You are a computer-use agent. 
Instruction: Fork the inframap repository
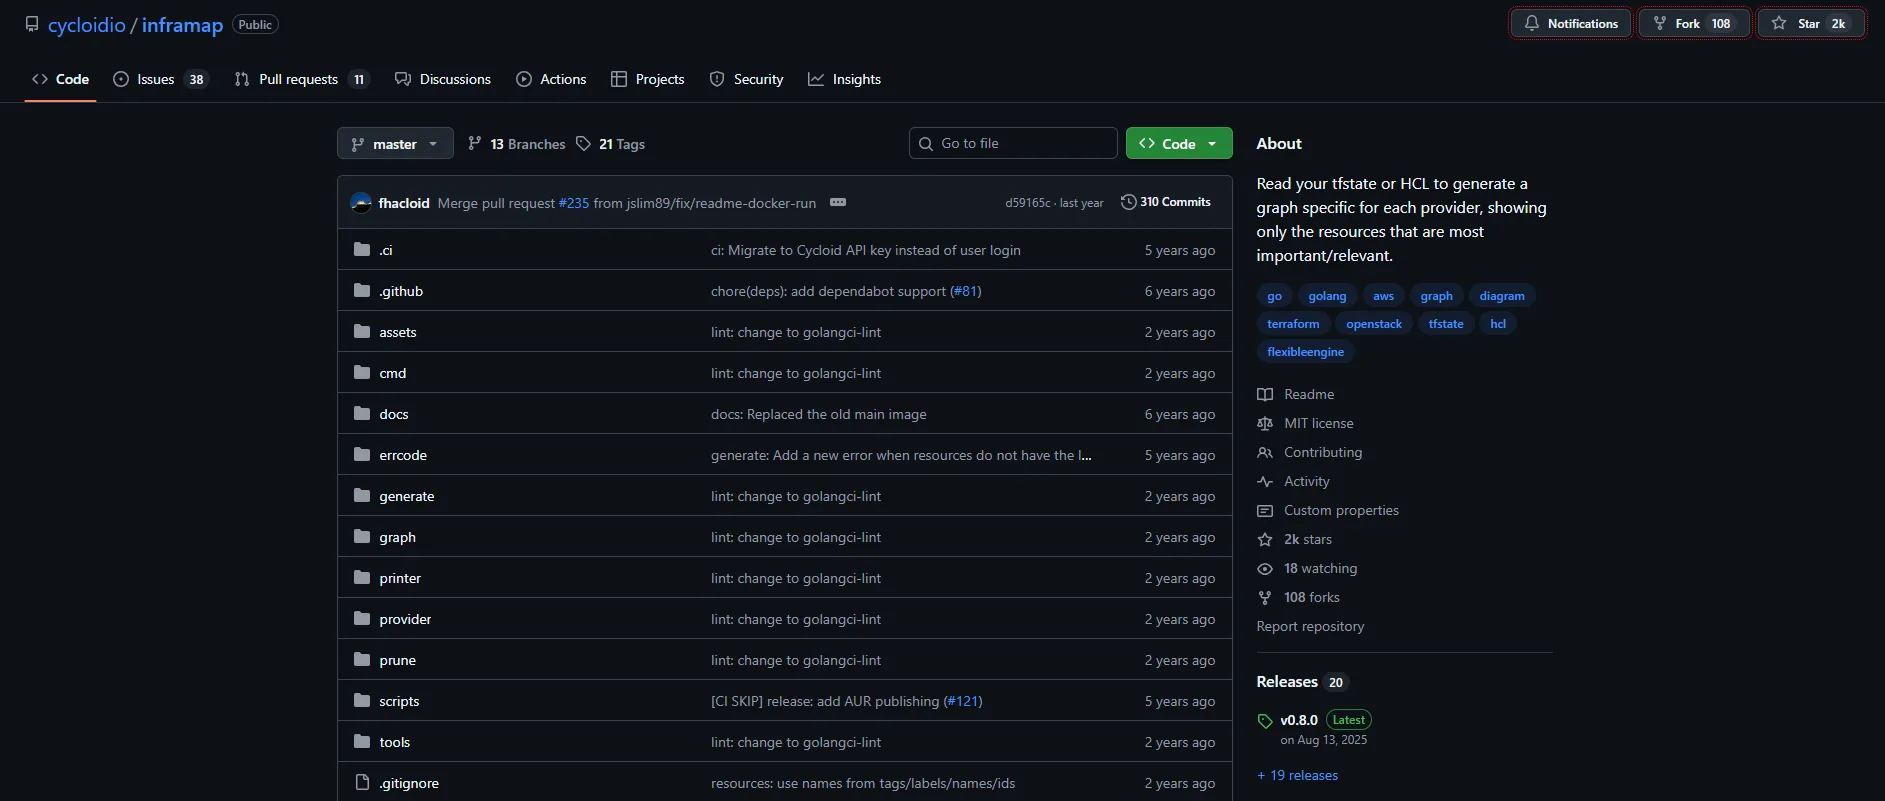[1693, 24]
